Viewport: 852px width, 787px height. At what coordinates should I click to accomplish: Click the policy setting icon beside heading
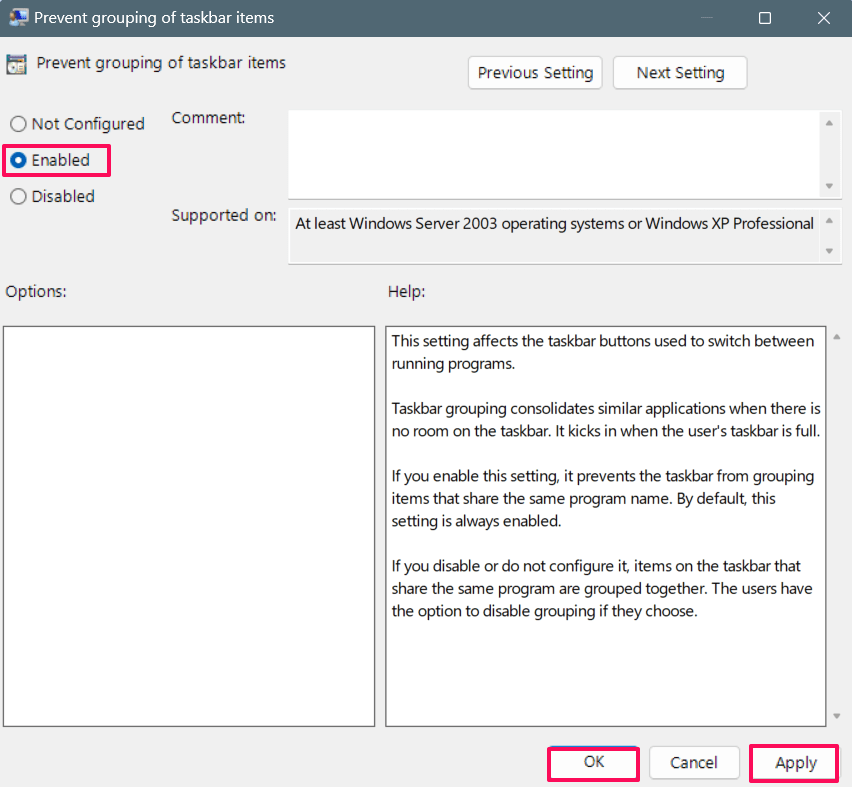tap(16, 64)
